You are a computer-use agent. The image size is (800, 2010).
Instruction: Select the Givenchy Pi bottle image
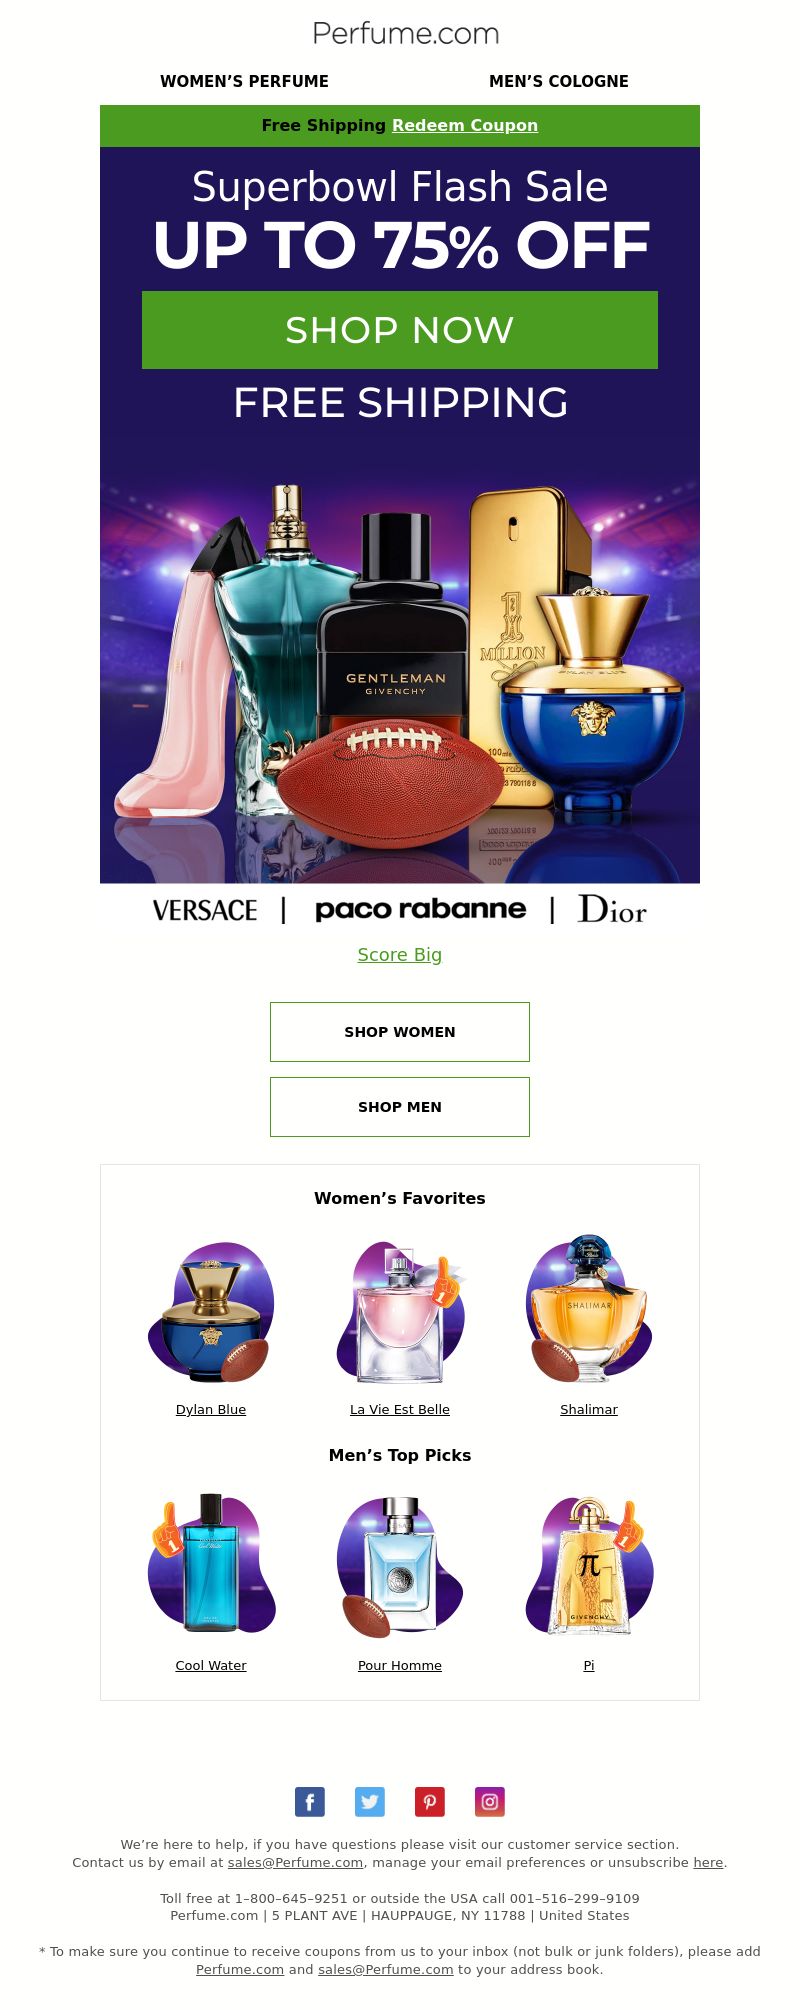point(589,1565)
